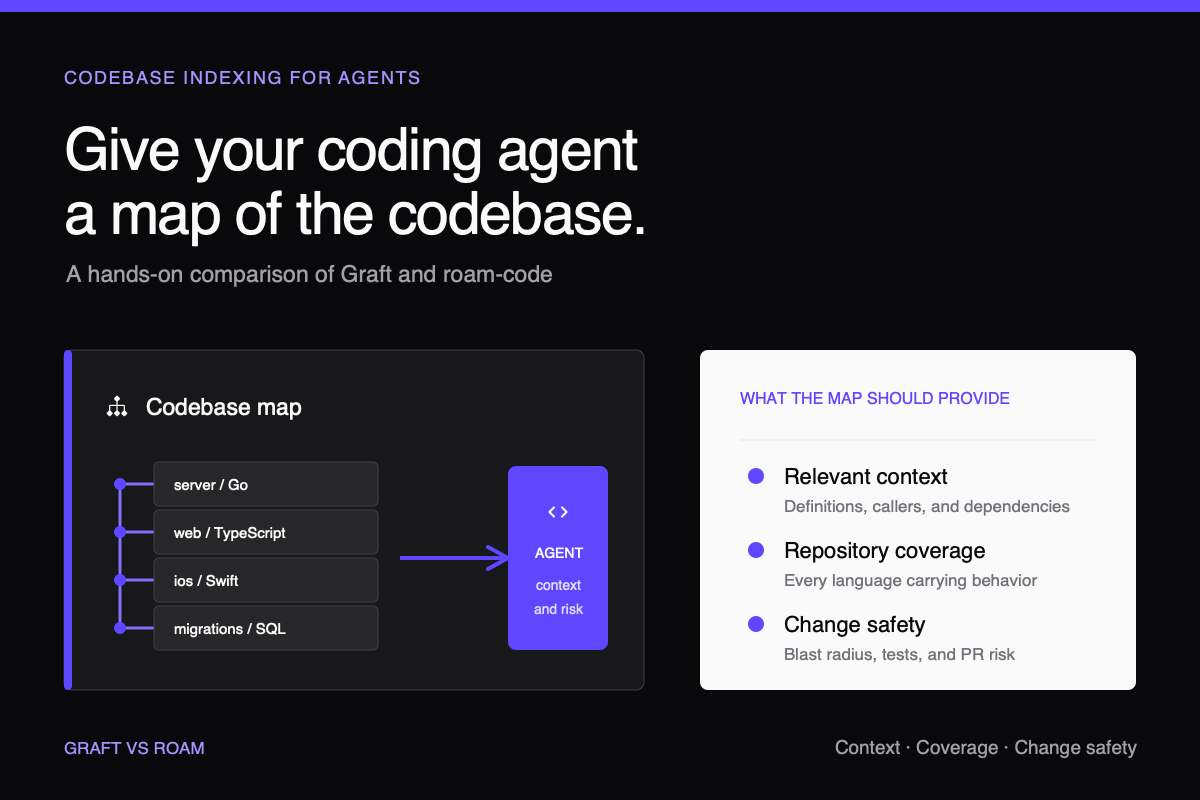Click 'Definitions, callers, and dependencies' text
1200x800 pixels.
(x=927, y=507)
